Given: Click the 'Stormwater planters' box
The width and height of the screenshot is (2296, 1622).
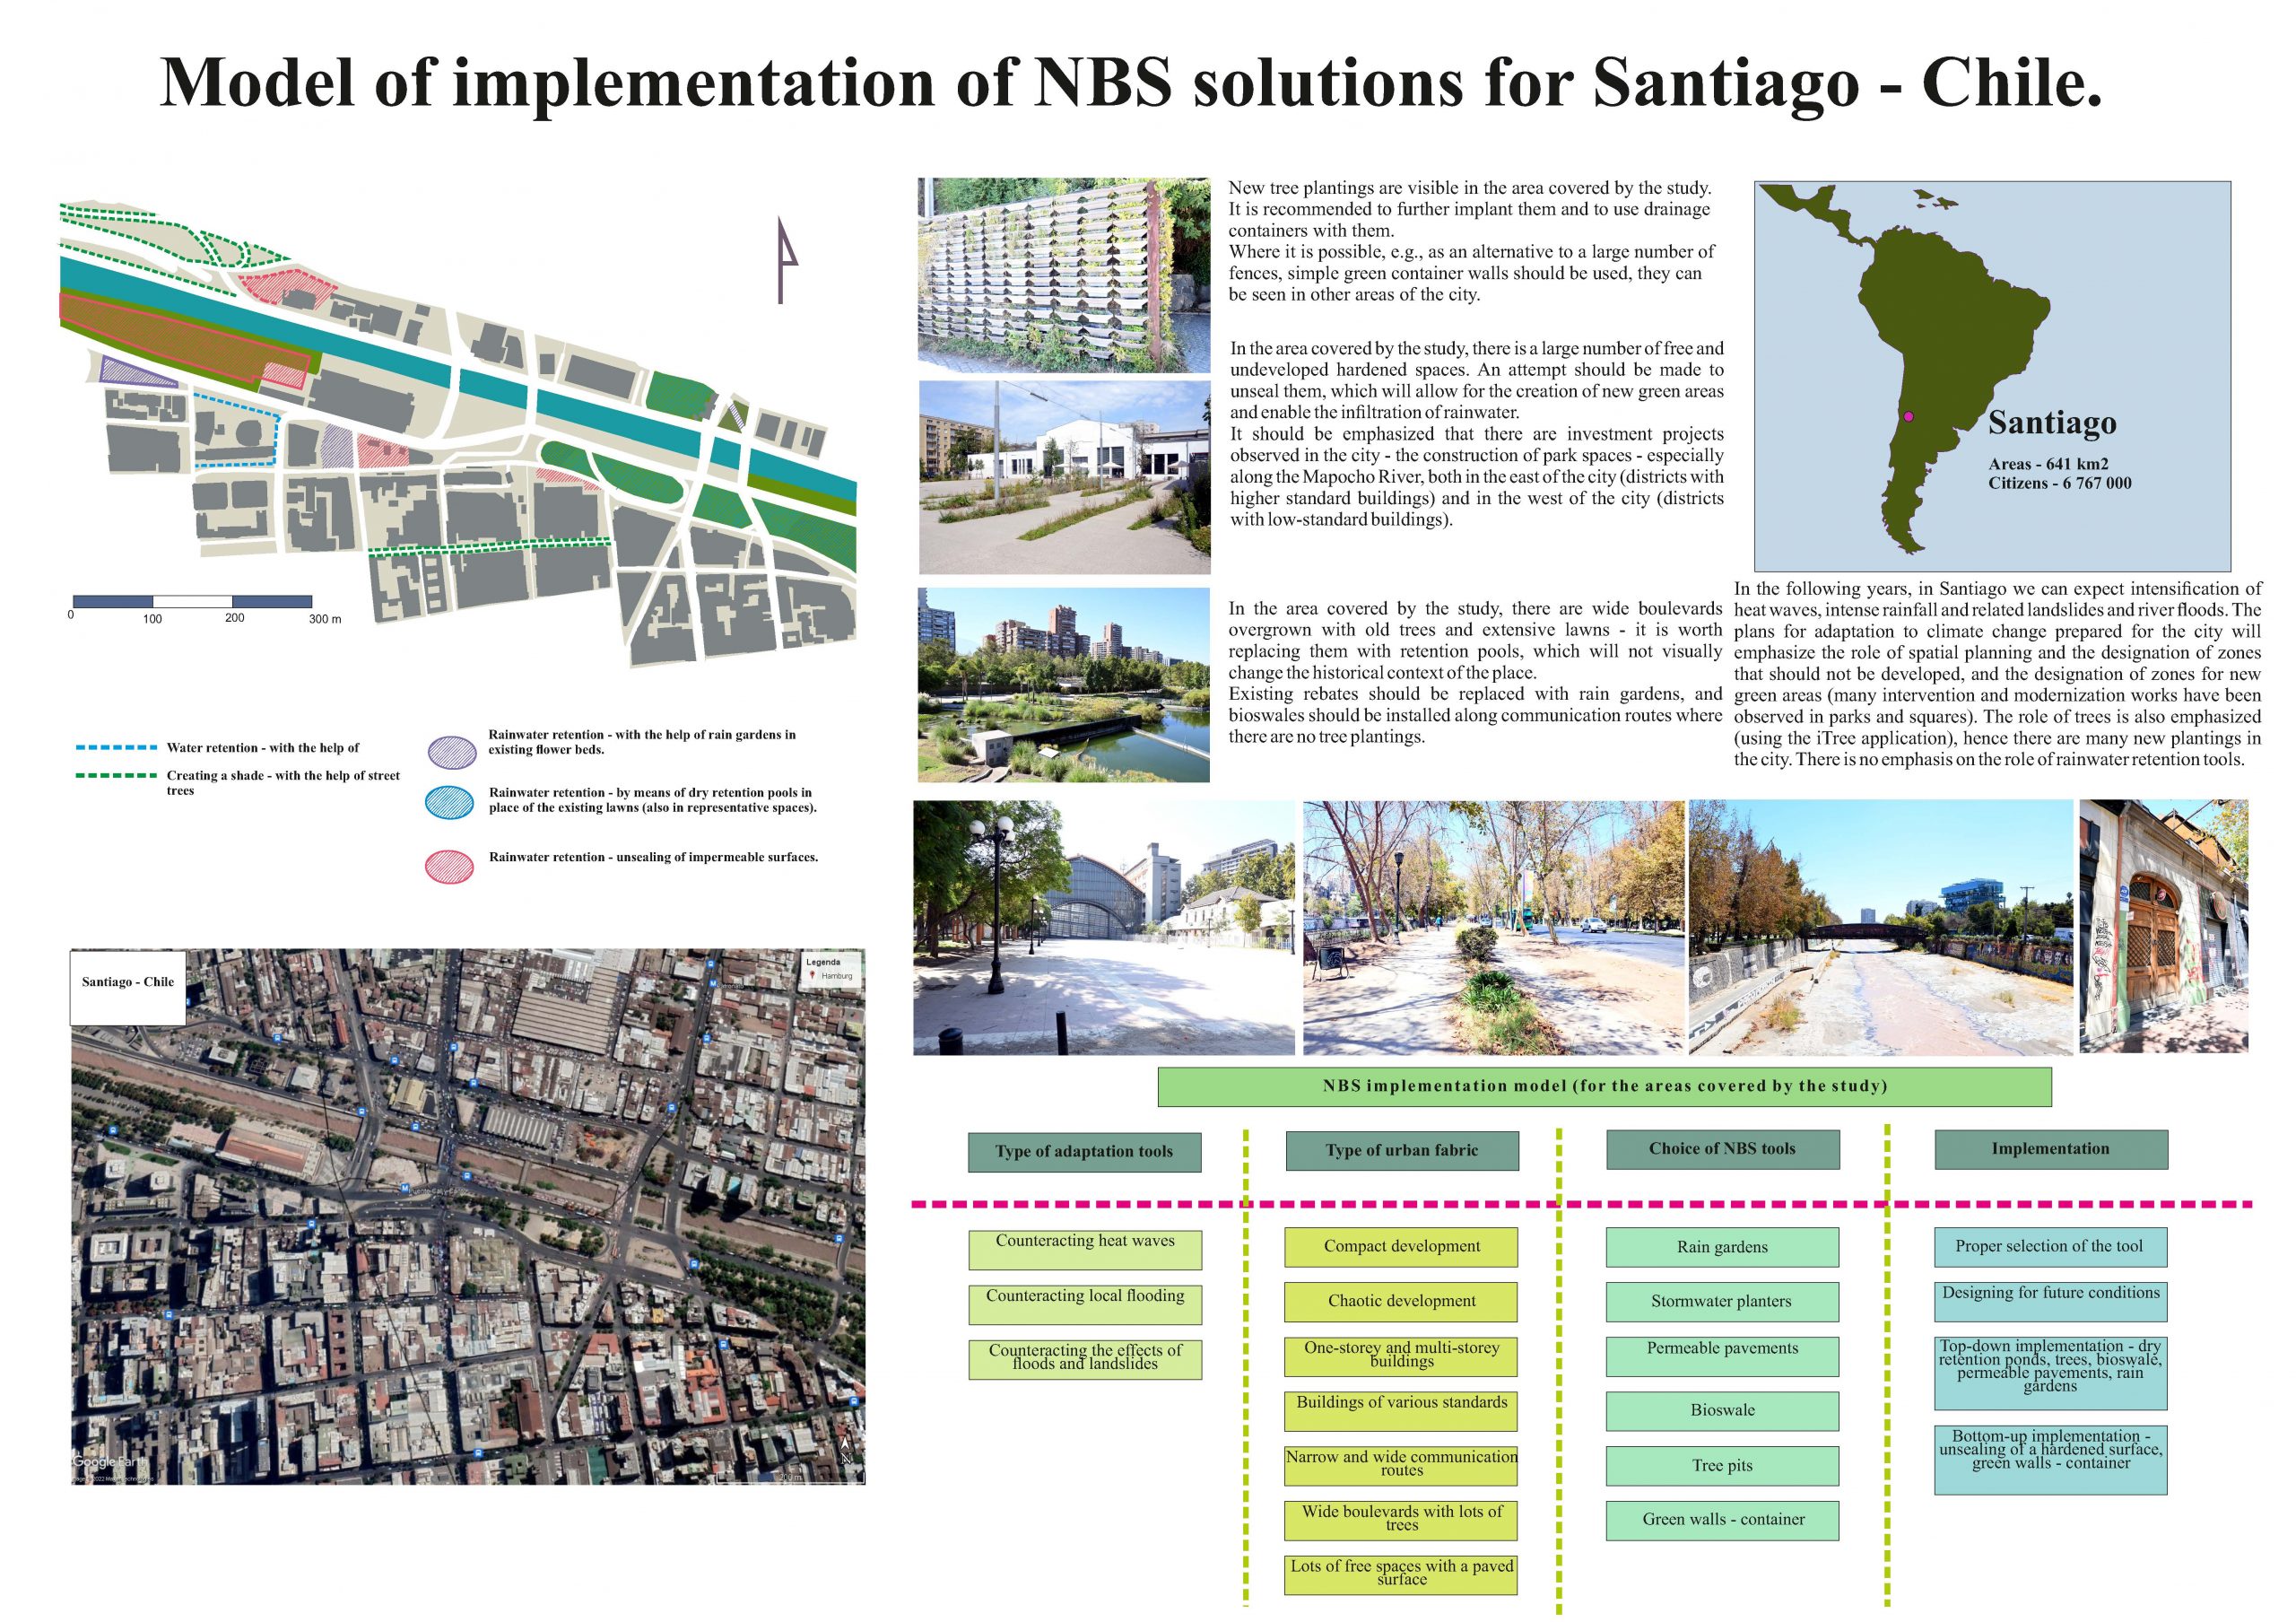Looking at the screenshot, I should (x=1722, y=1302).
